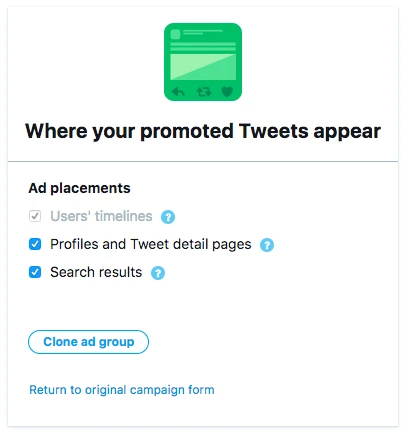Viewport: 409px width, 433px height.
Task: Select the Profiles and Tweet detail pages label
Action: click(151, 244)
